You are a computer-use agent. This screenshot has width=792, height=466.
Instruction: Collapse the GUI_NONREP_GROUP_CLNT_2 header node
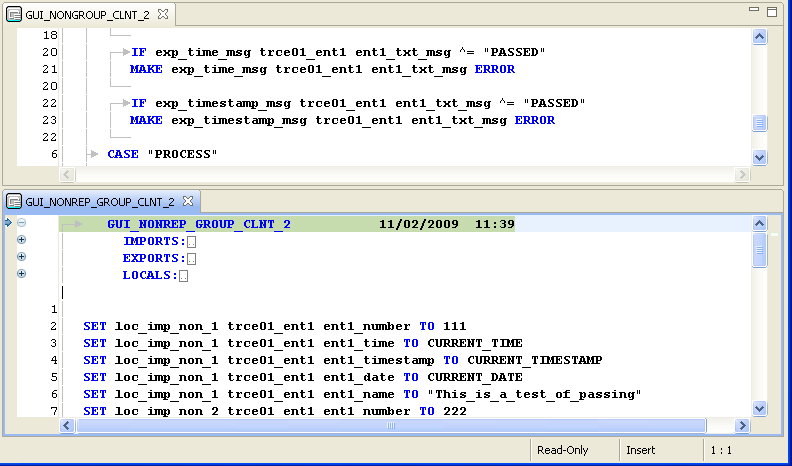tap(21, 223)
